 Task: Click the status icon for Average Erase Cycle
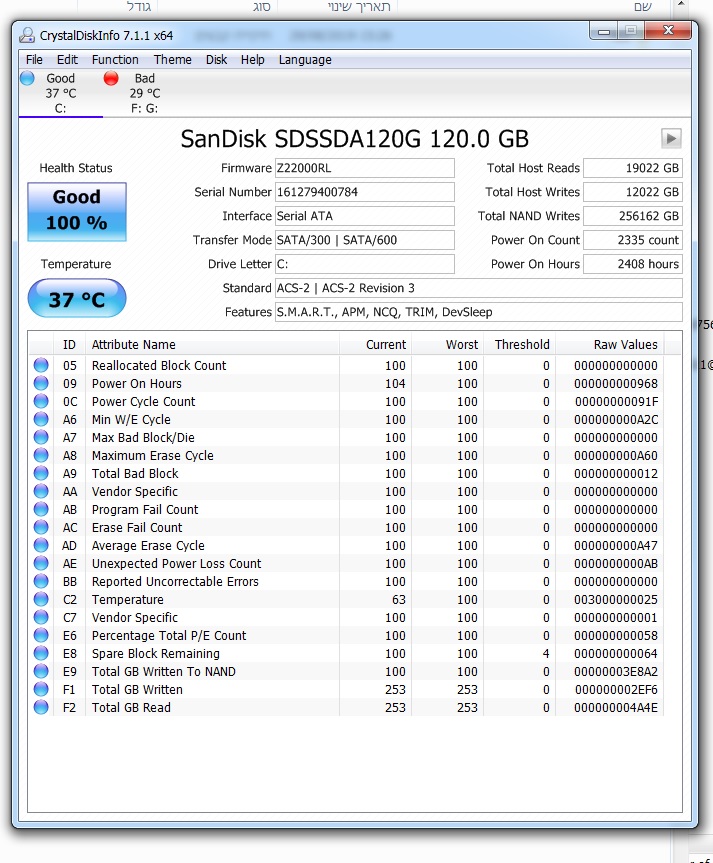(x=41, y=545)
